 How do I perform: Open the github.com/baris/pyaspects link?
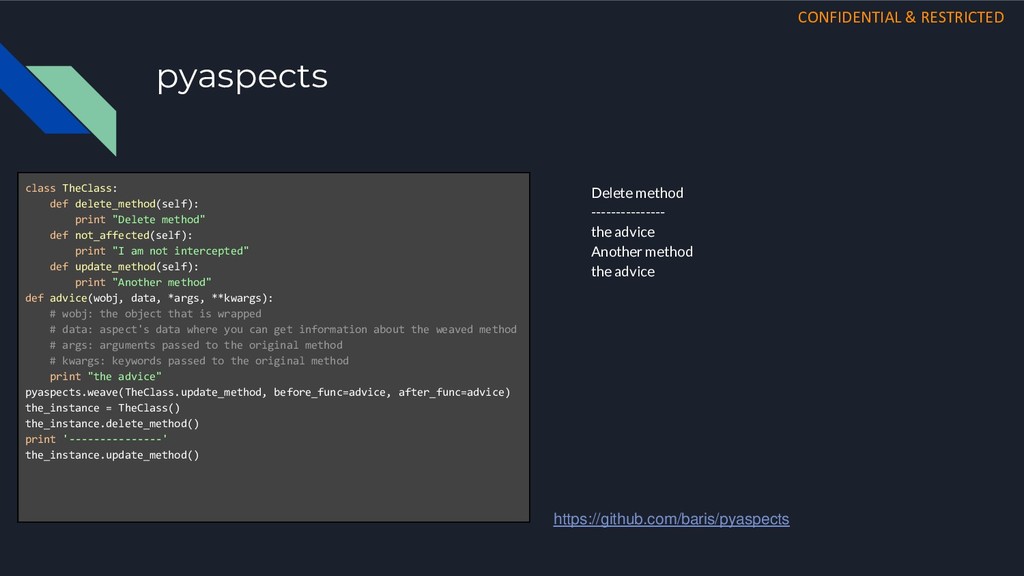coord(671,519)
